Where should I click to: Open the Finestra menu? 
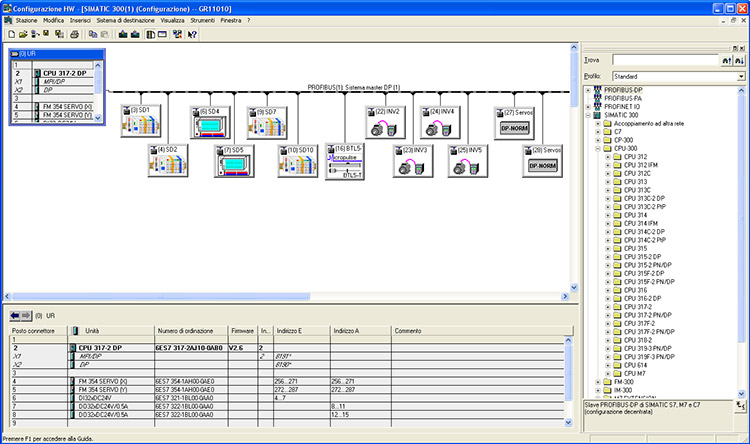pyautogui.click(x=231, y=21)
